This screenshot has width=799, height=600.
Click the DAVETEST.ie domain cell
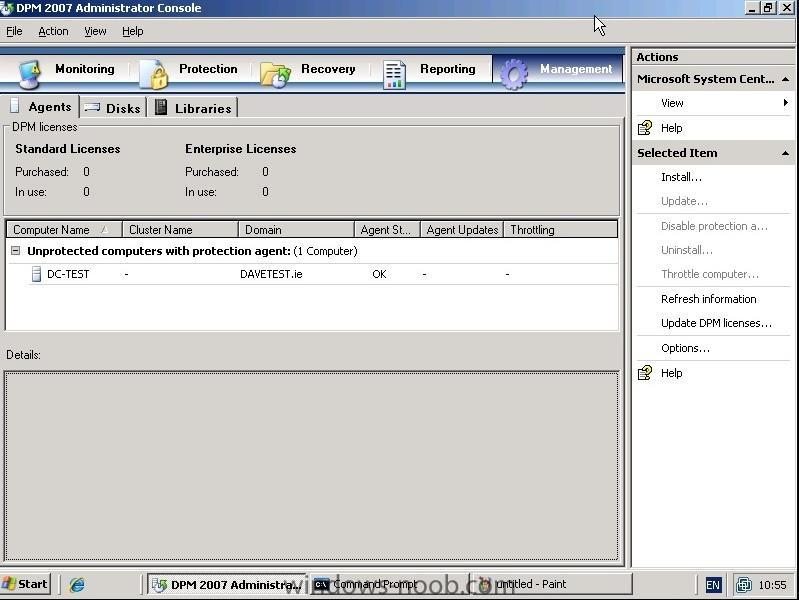tap(271, 274)
